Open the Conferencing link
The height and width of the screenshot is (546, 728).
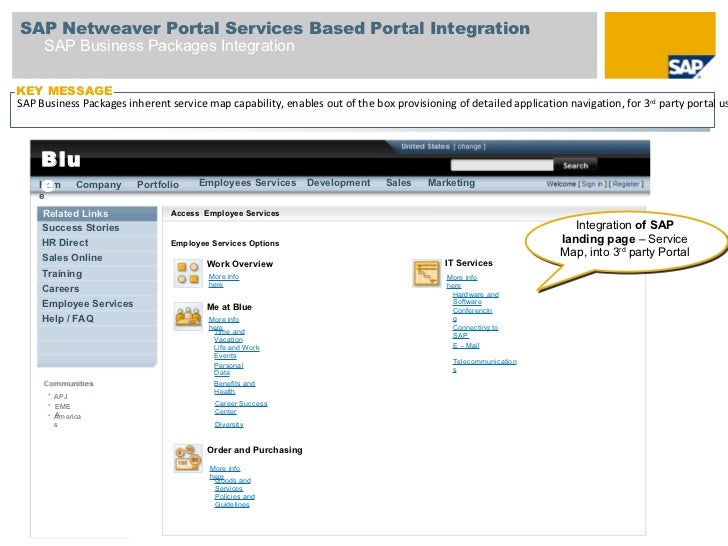pos(472,314)
